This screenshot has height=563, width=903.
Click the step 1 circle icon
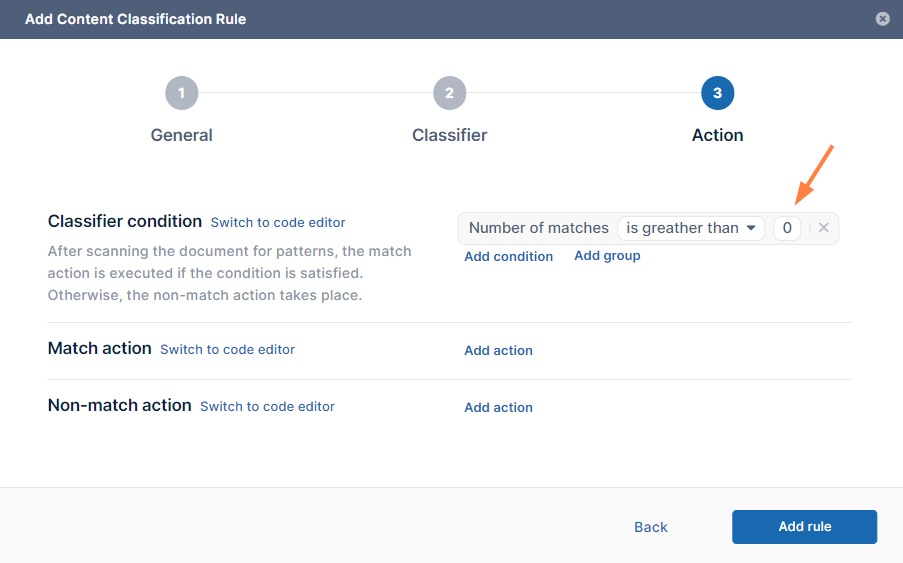181,93
